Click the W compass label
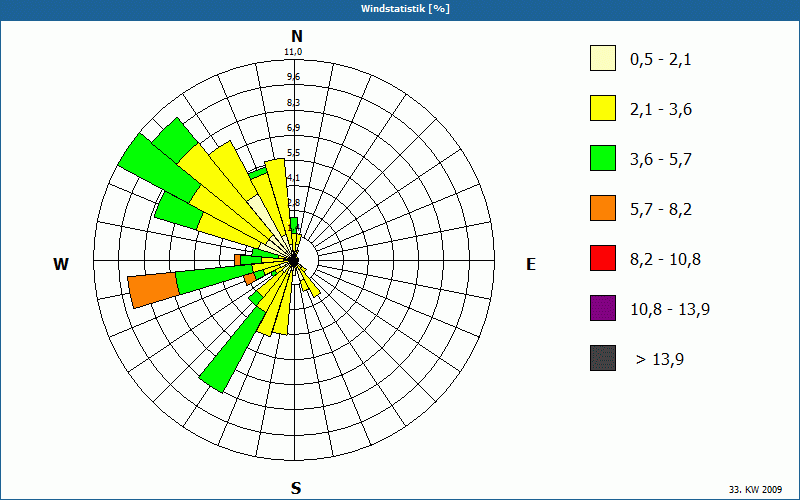The image size is (800, 500). pyautogui.click(x=61, y=264)
